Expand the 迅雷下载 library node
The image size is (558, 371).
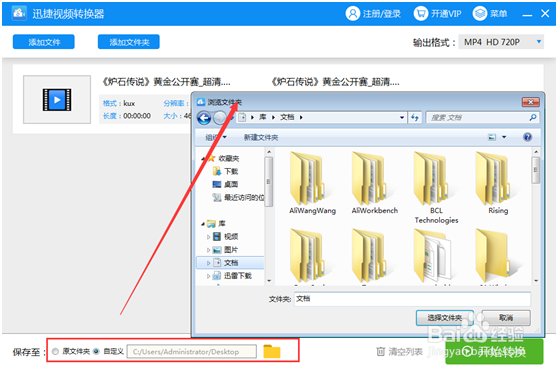tap(209, 276)
